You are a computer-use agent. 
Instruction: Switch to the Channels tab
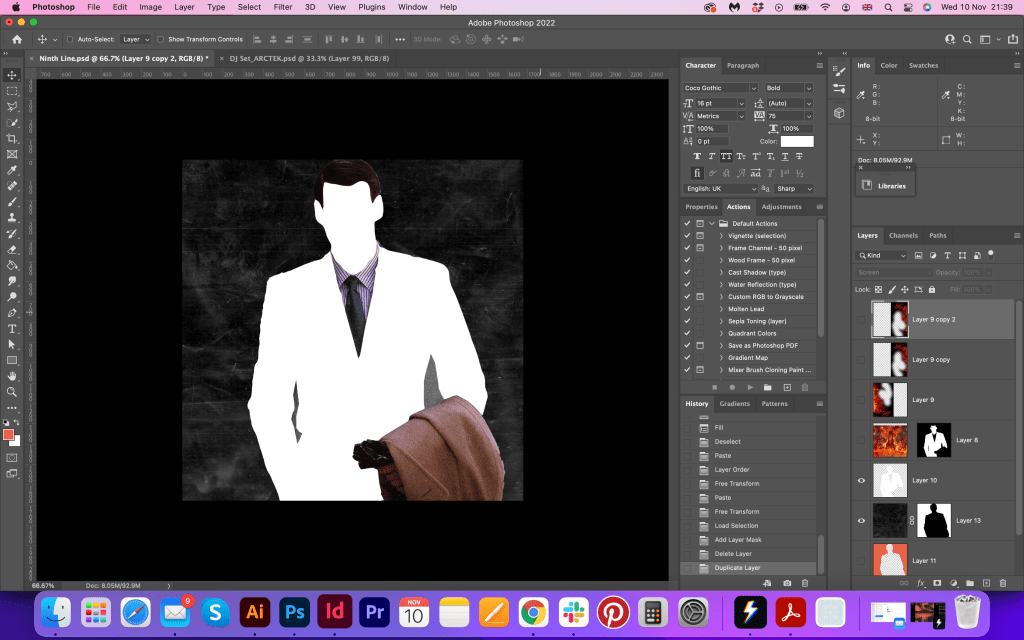[x=903, y=236]
